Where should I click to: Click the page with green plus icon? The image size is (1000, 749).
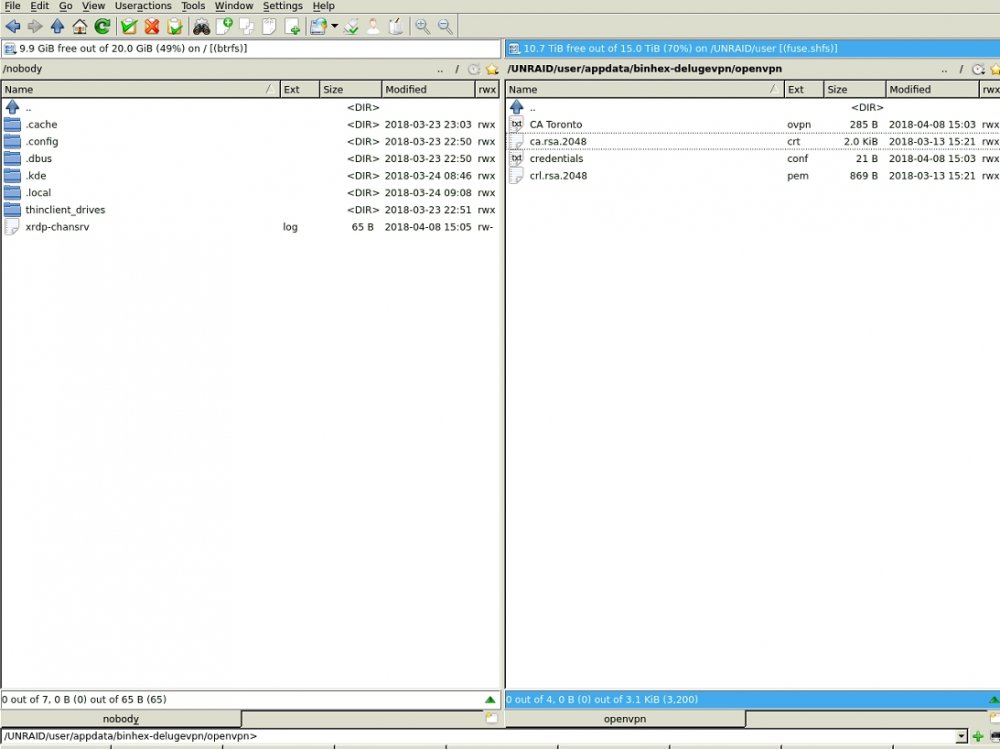pos(292,26)
